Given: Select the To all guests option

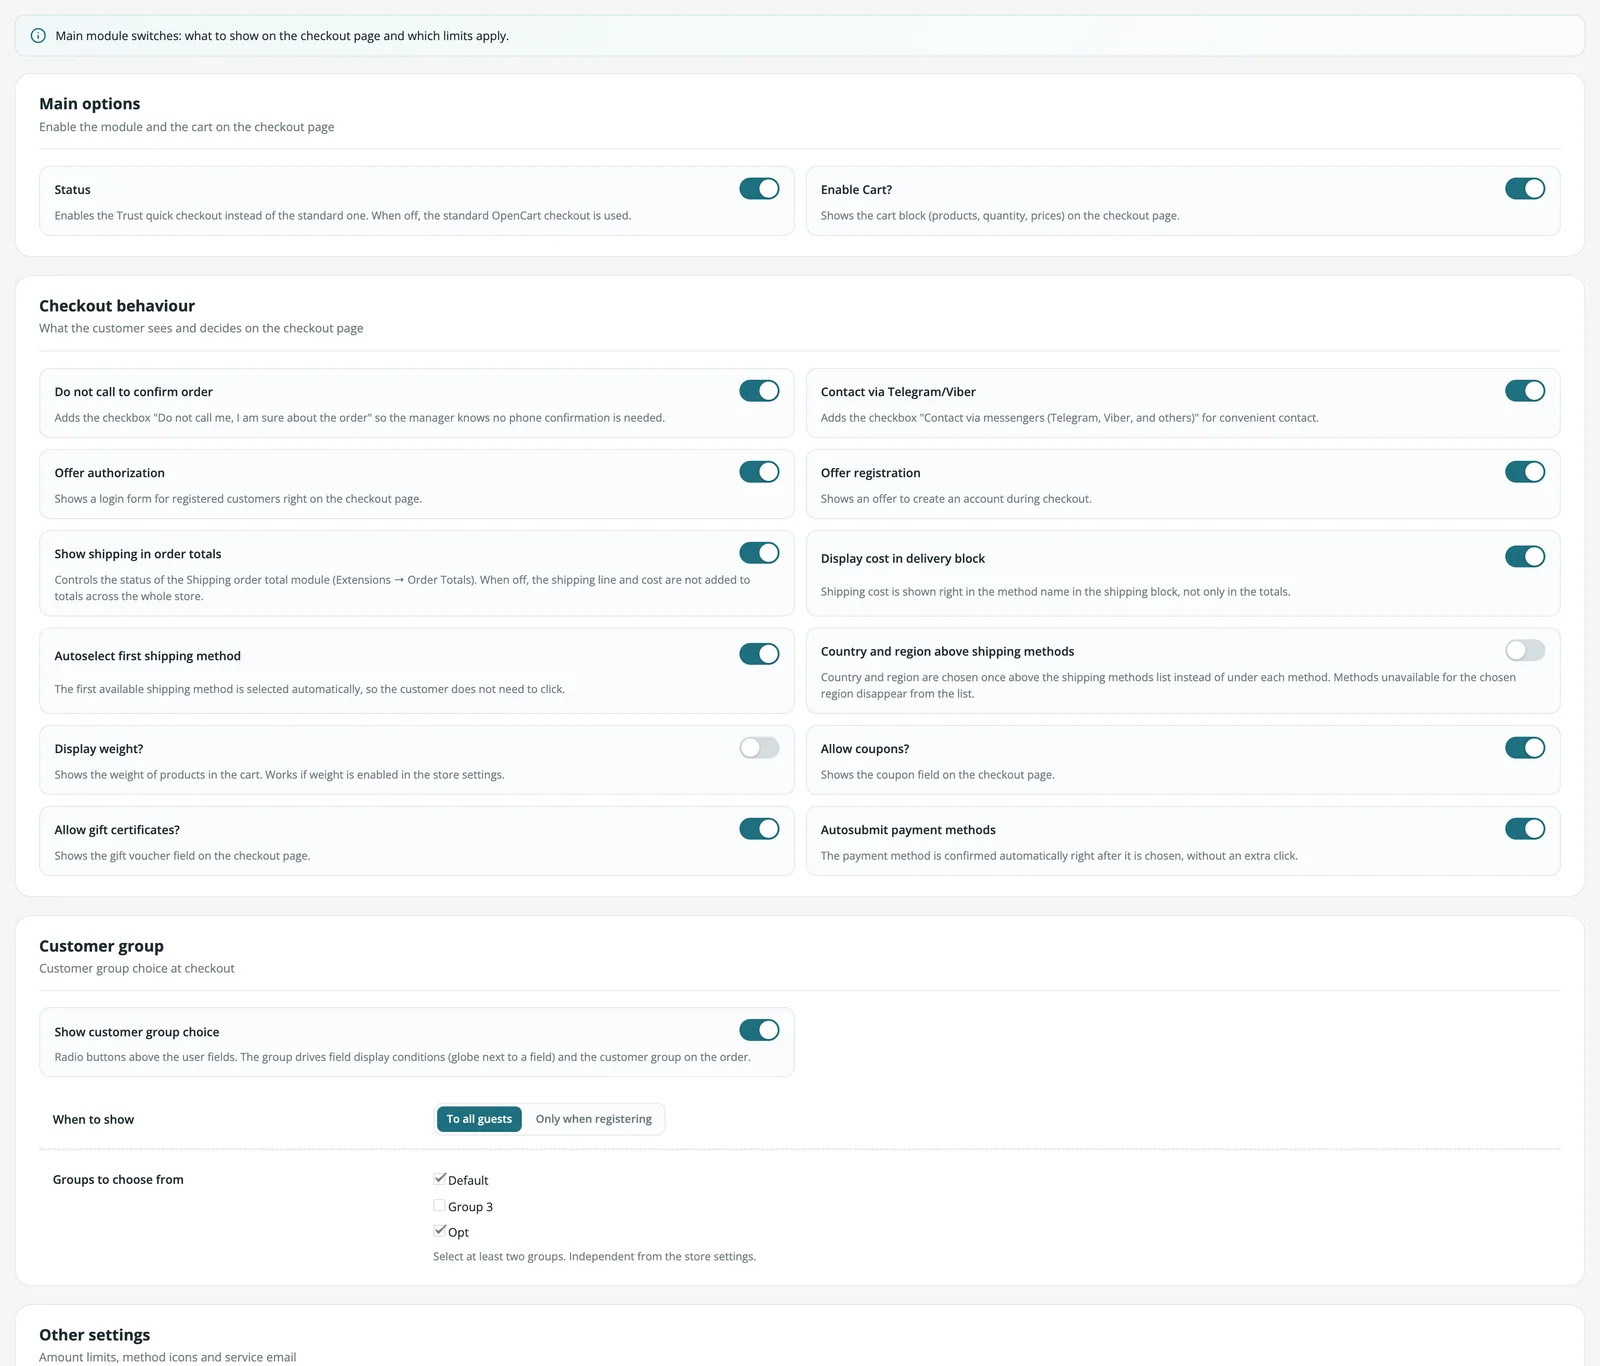Looking at the screenshot, I should [479, 1119].
